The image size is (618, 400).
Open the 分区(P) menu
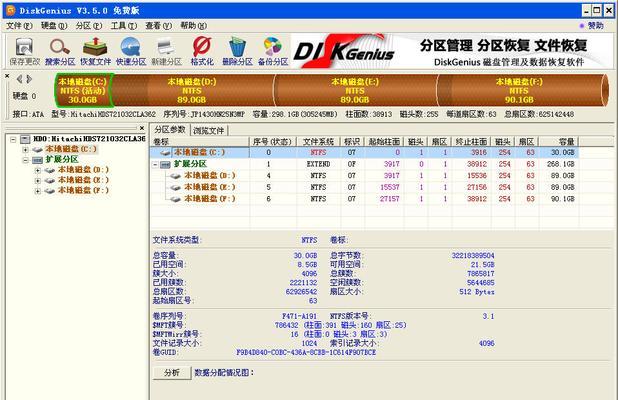click(89, 26)
